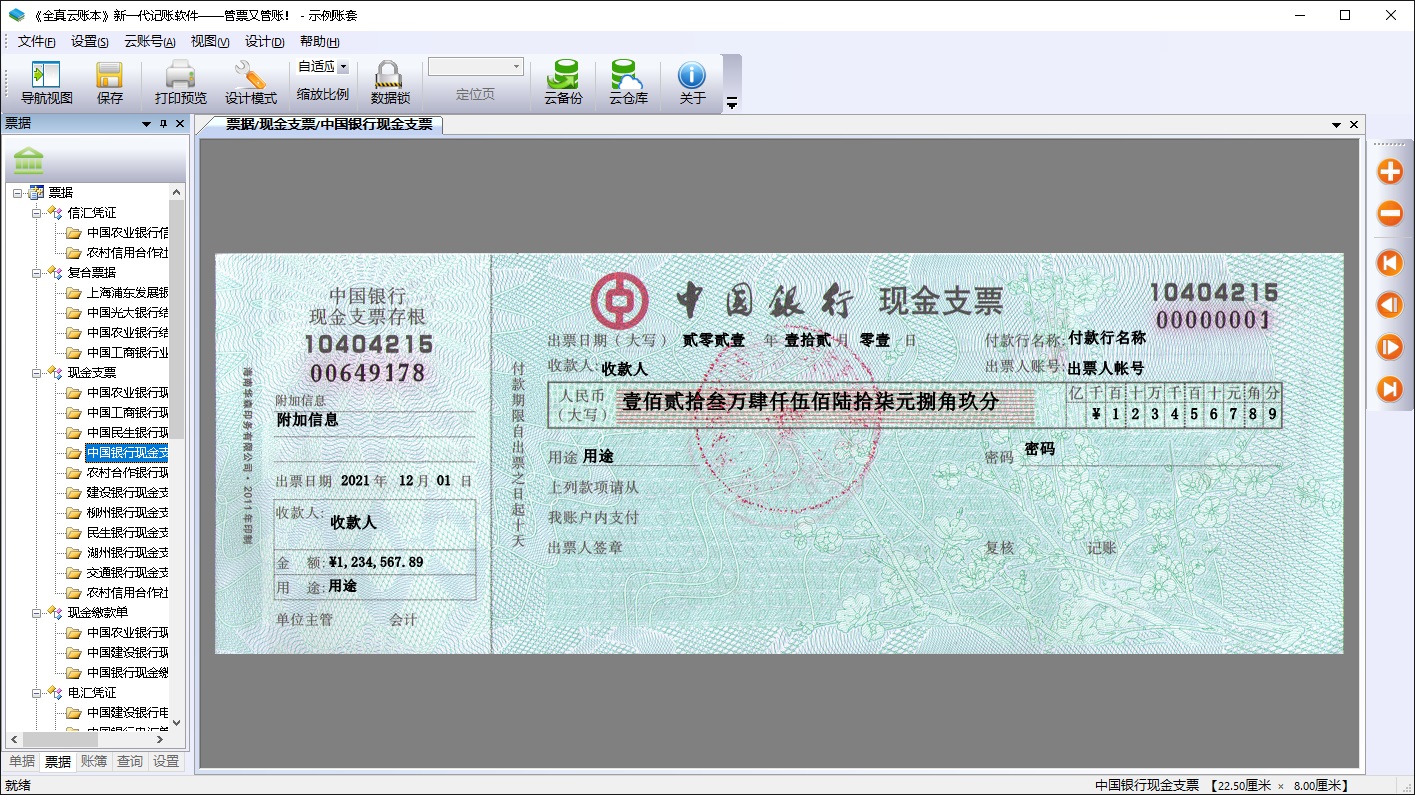Open the 设计 menu
Viewport: 1415px width, 795px height.
265,41
